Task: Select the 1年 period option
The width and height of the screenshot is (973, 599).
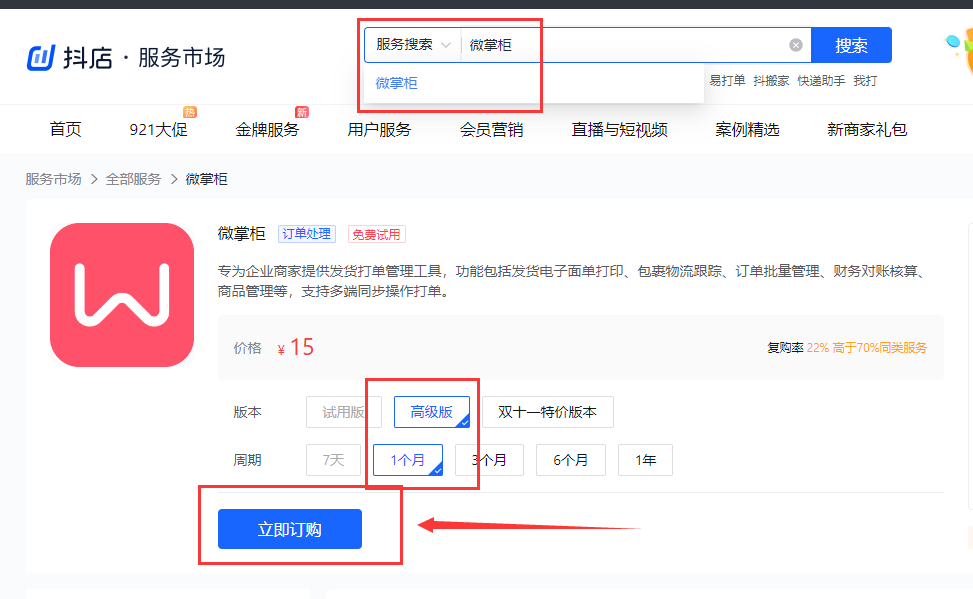Action: (645, 460)
